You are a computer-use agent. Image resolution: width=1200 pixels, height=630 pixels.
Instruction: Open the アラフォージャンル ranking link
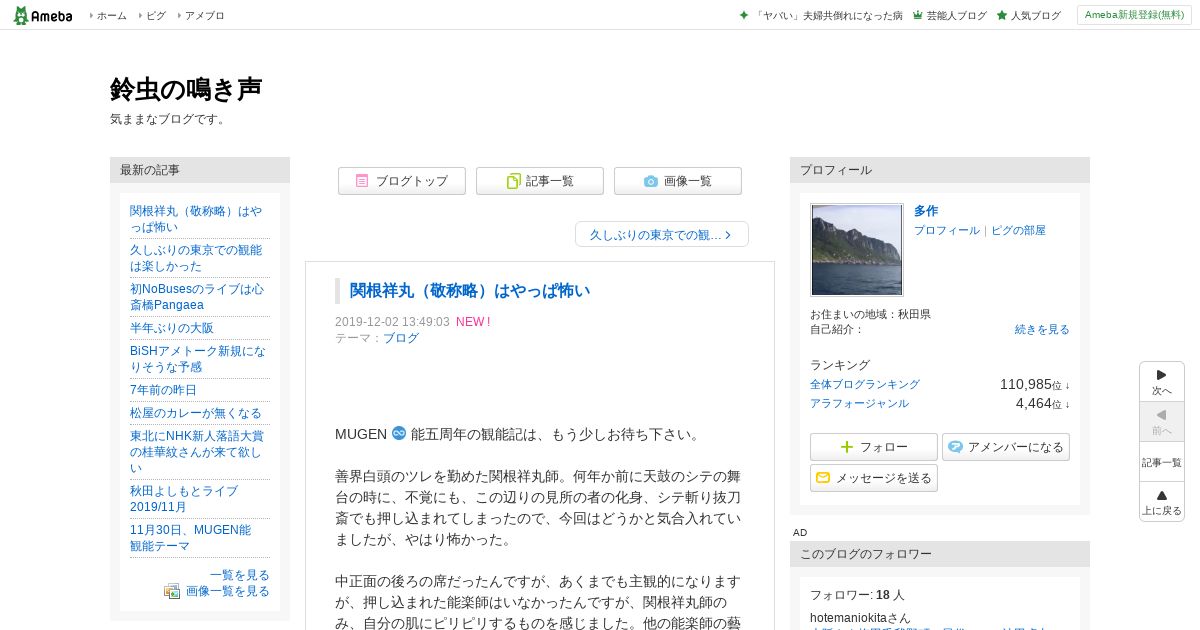click(859, 404)
